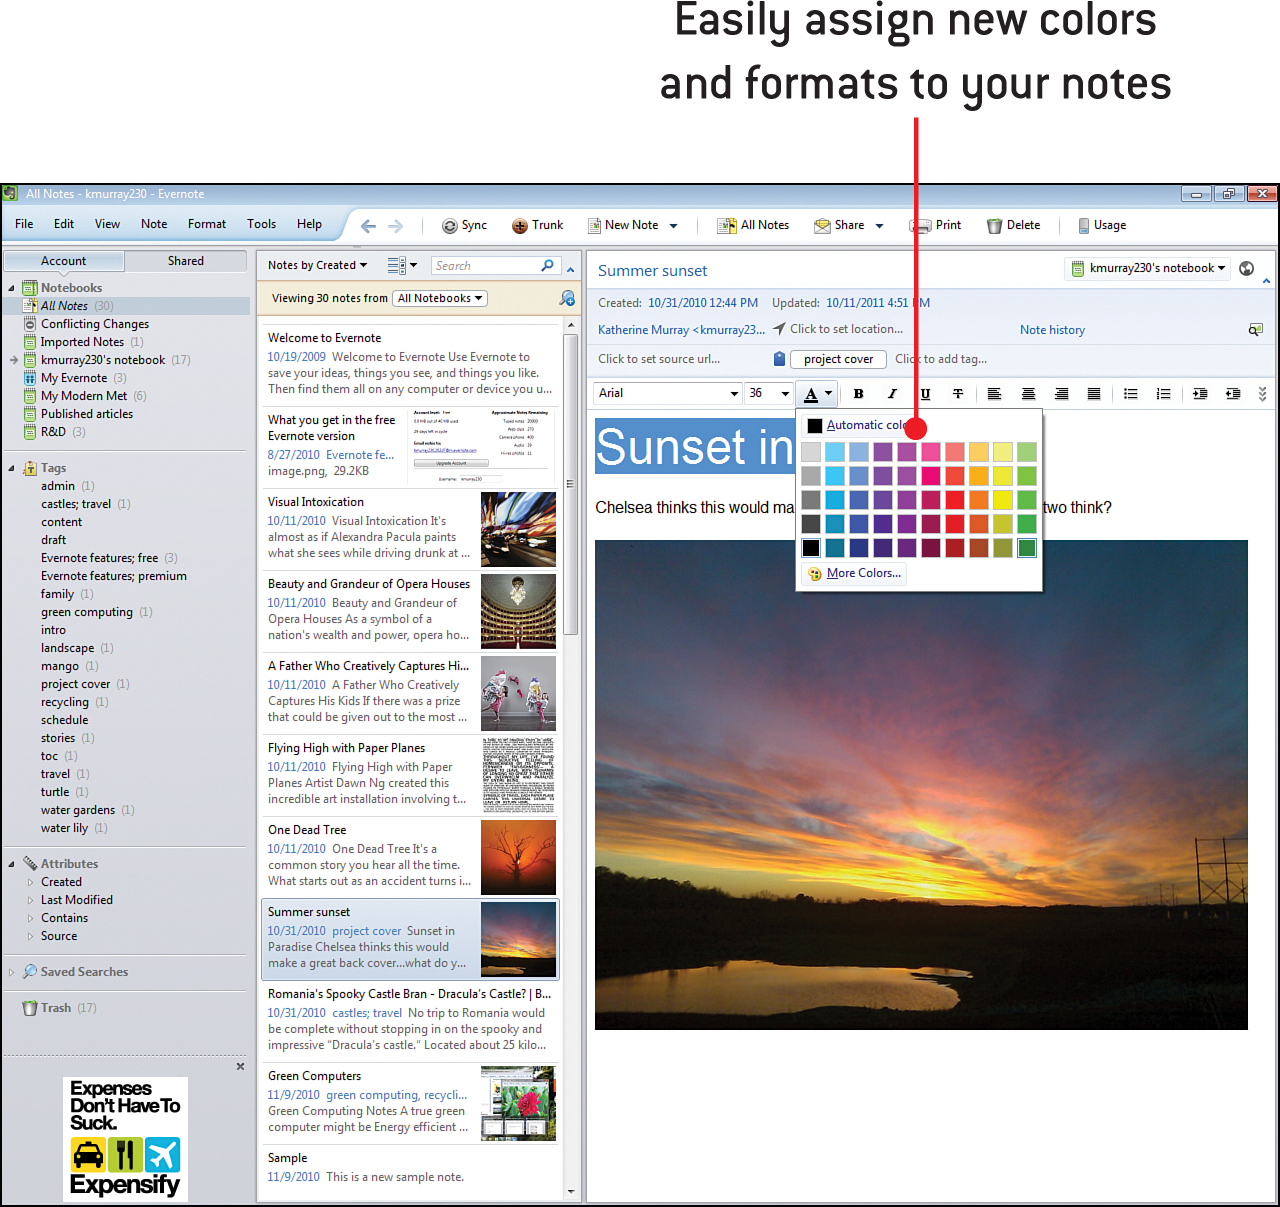Viewport: 1280px width, 1207px height.
Task: Increase indent in the note editor
Action: pyautogui.click(x=1234, y=394)
